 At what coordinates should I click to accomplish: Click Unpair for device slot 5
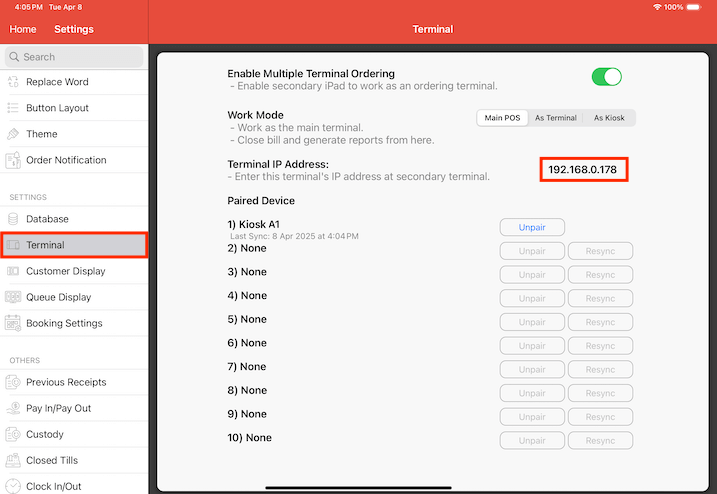pyautogui.click(x=532, y=322)
